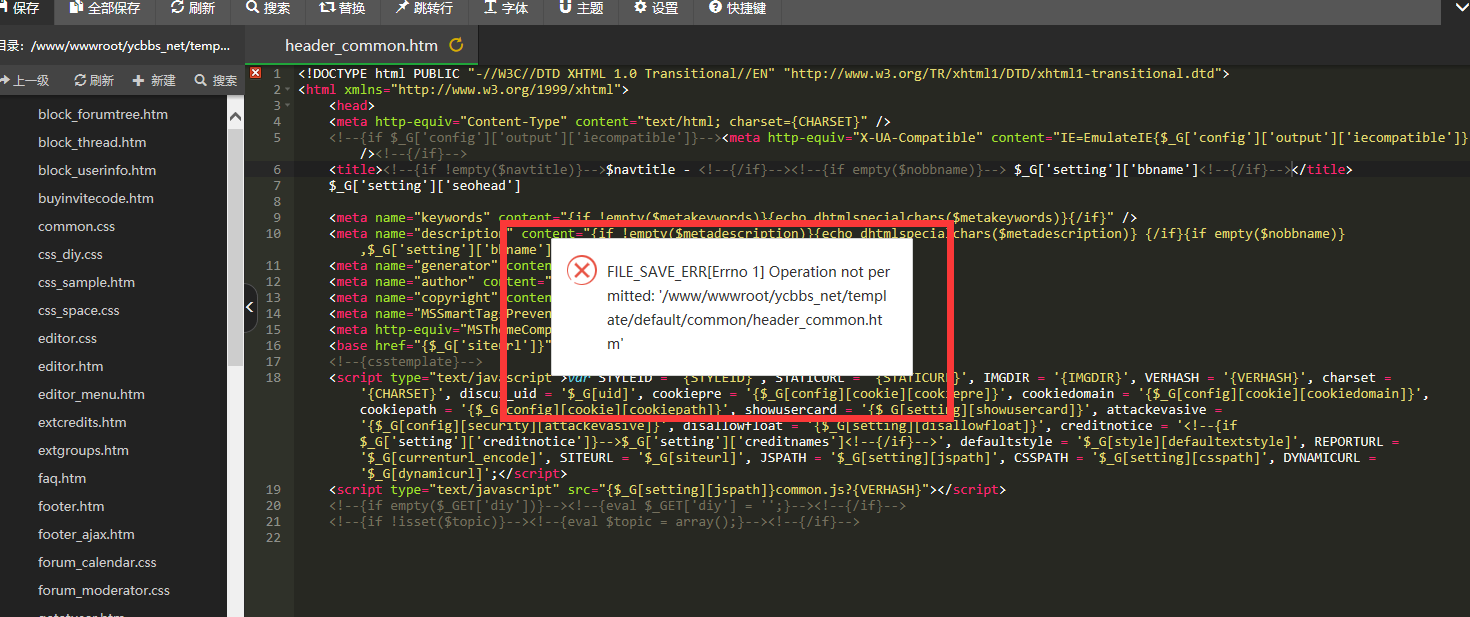Image resolution: width=1470 pixels, height=617 pixels.
Task: Click the file list scrollbar thumb
Action: tap(235, 245)
